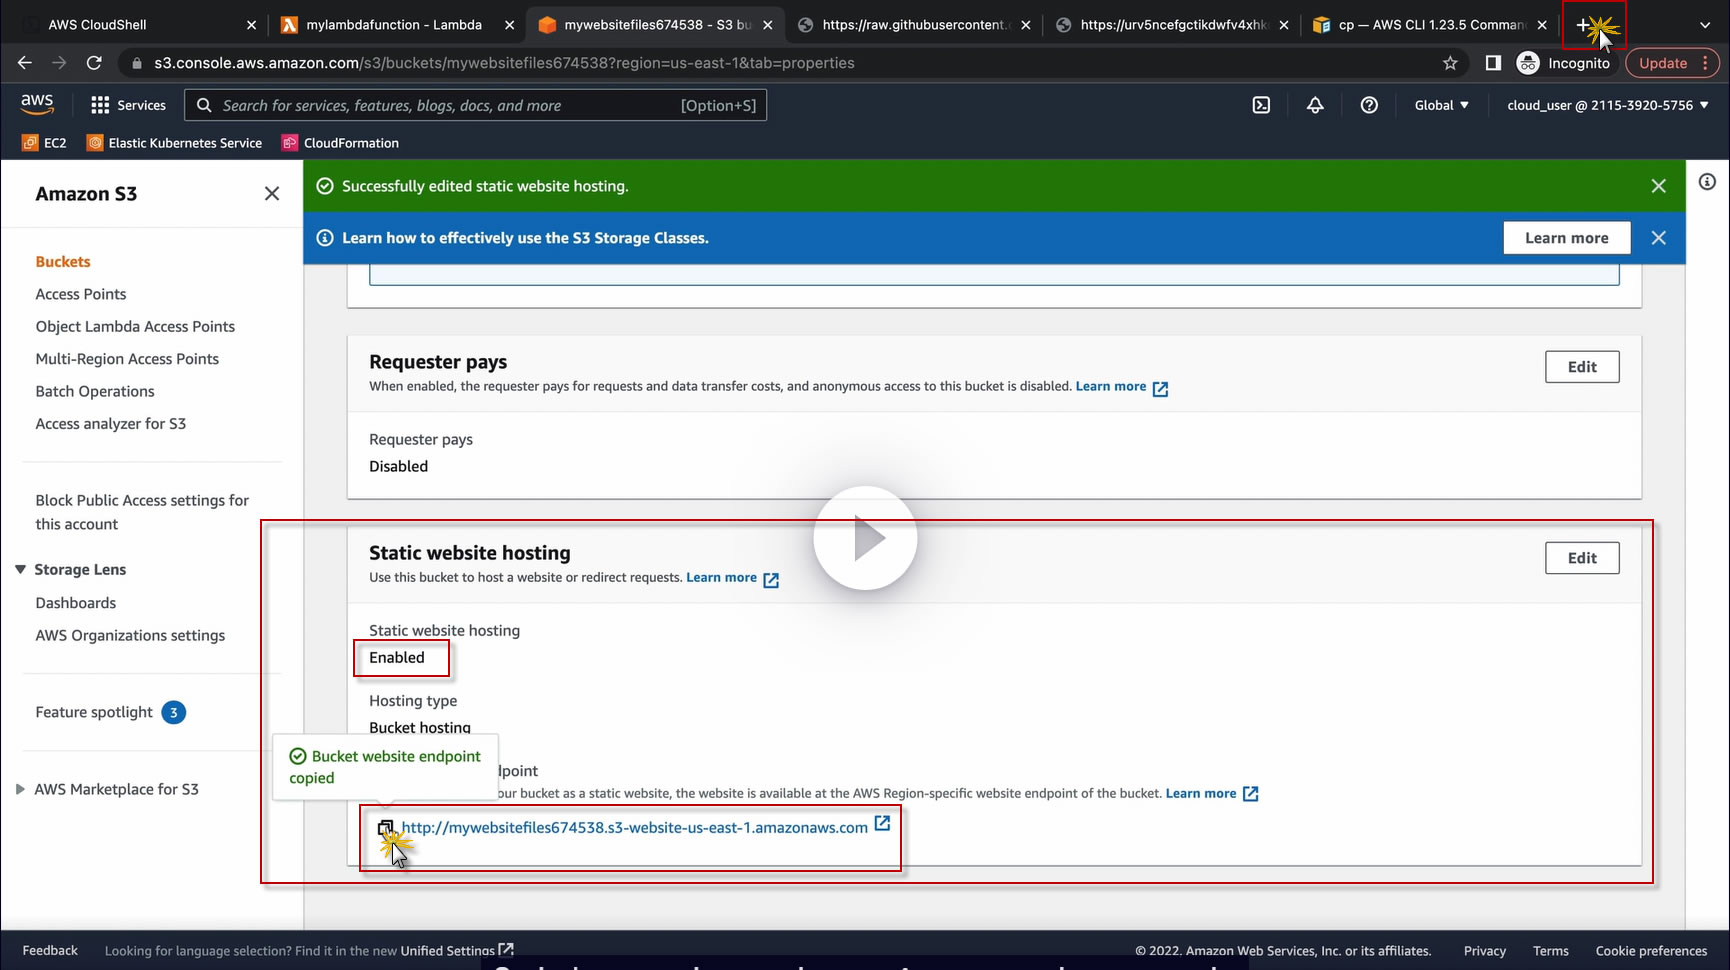
Task: Open Feedback in the footer
Action: (50, 951)
